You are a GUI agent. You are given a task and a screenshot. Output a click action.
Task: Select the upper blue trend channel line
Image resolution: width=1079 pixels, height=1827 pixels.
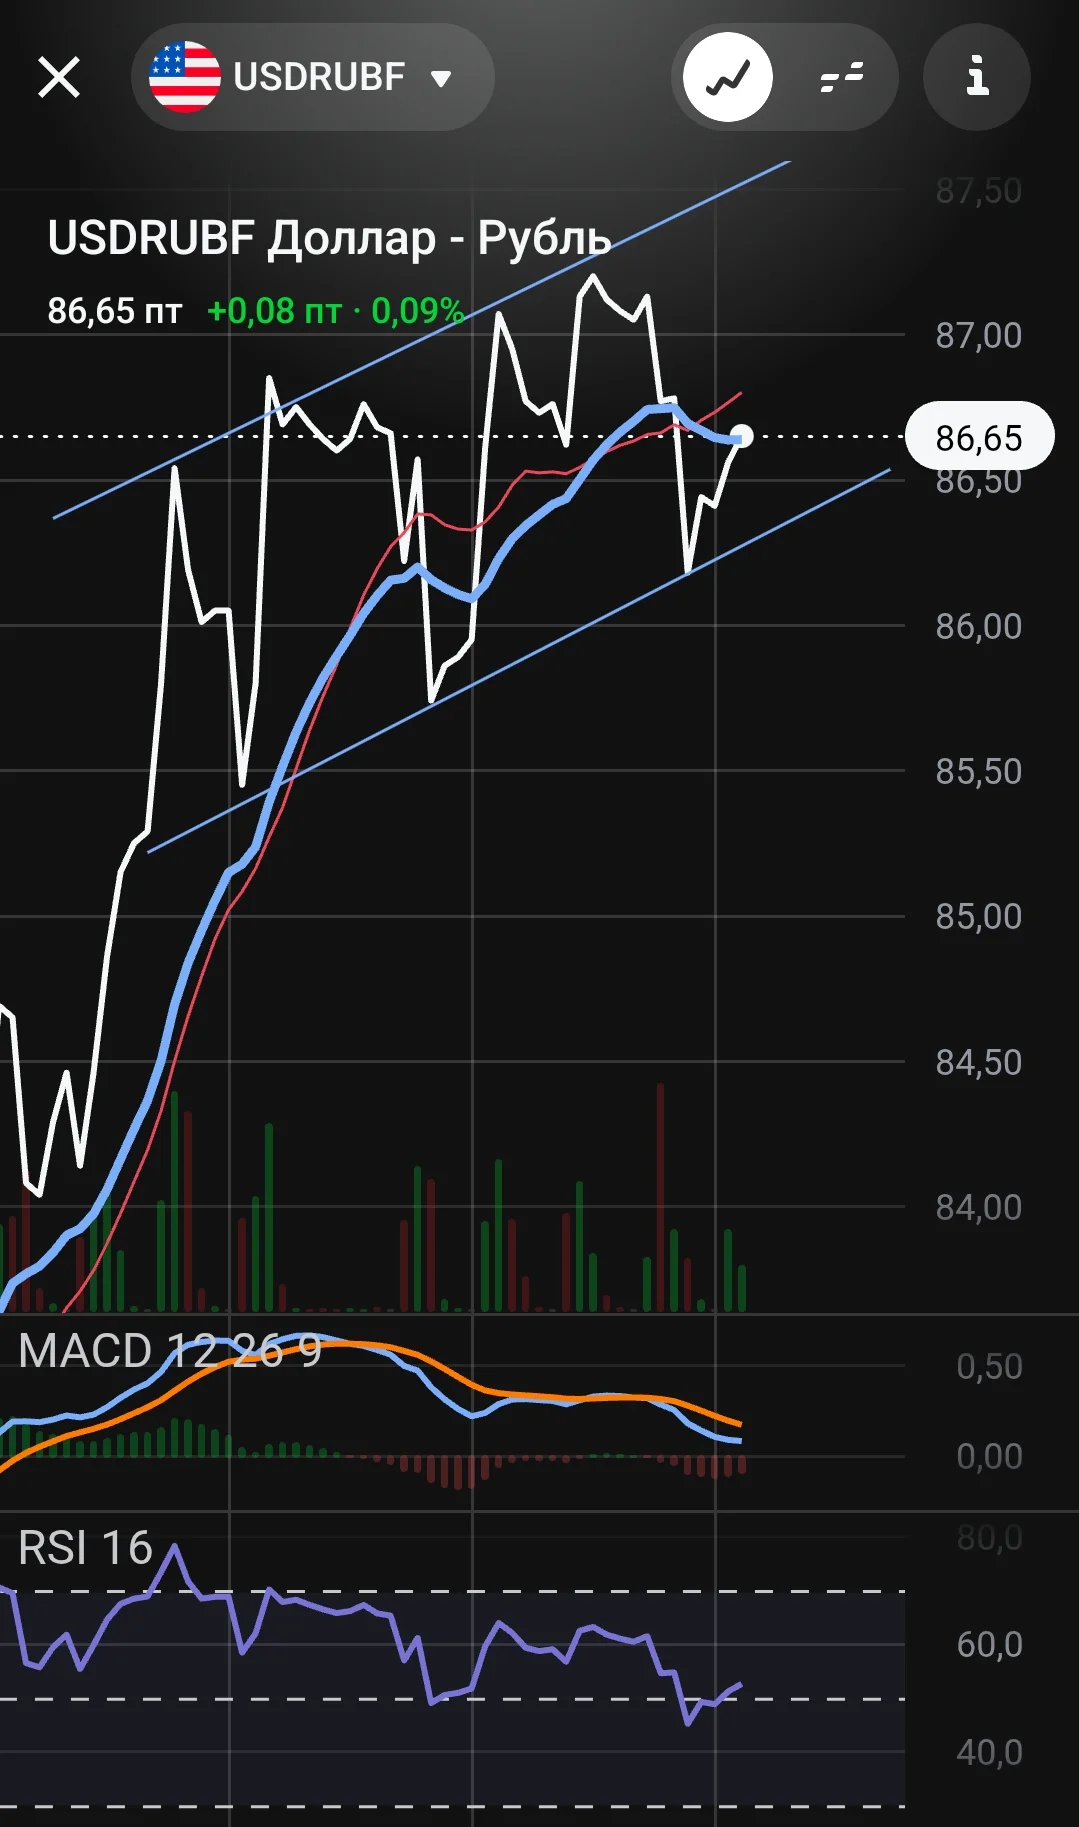click(420, 340)
